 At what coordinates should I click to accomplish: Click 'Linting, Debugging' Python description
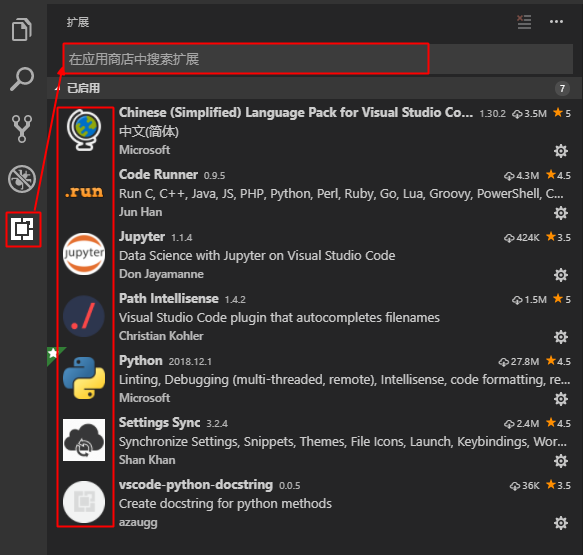pos(344,380)
